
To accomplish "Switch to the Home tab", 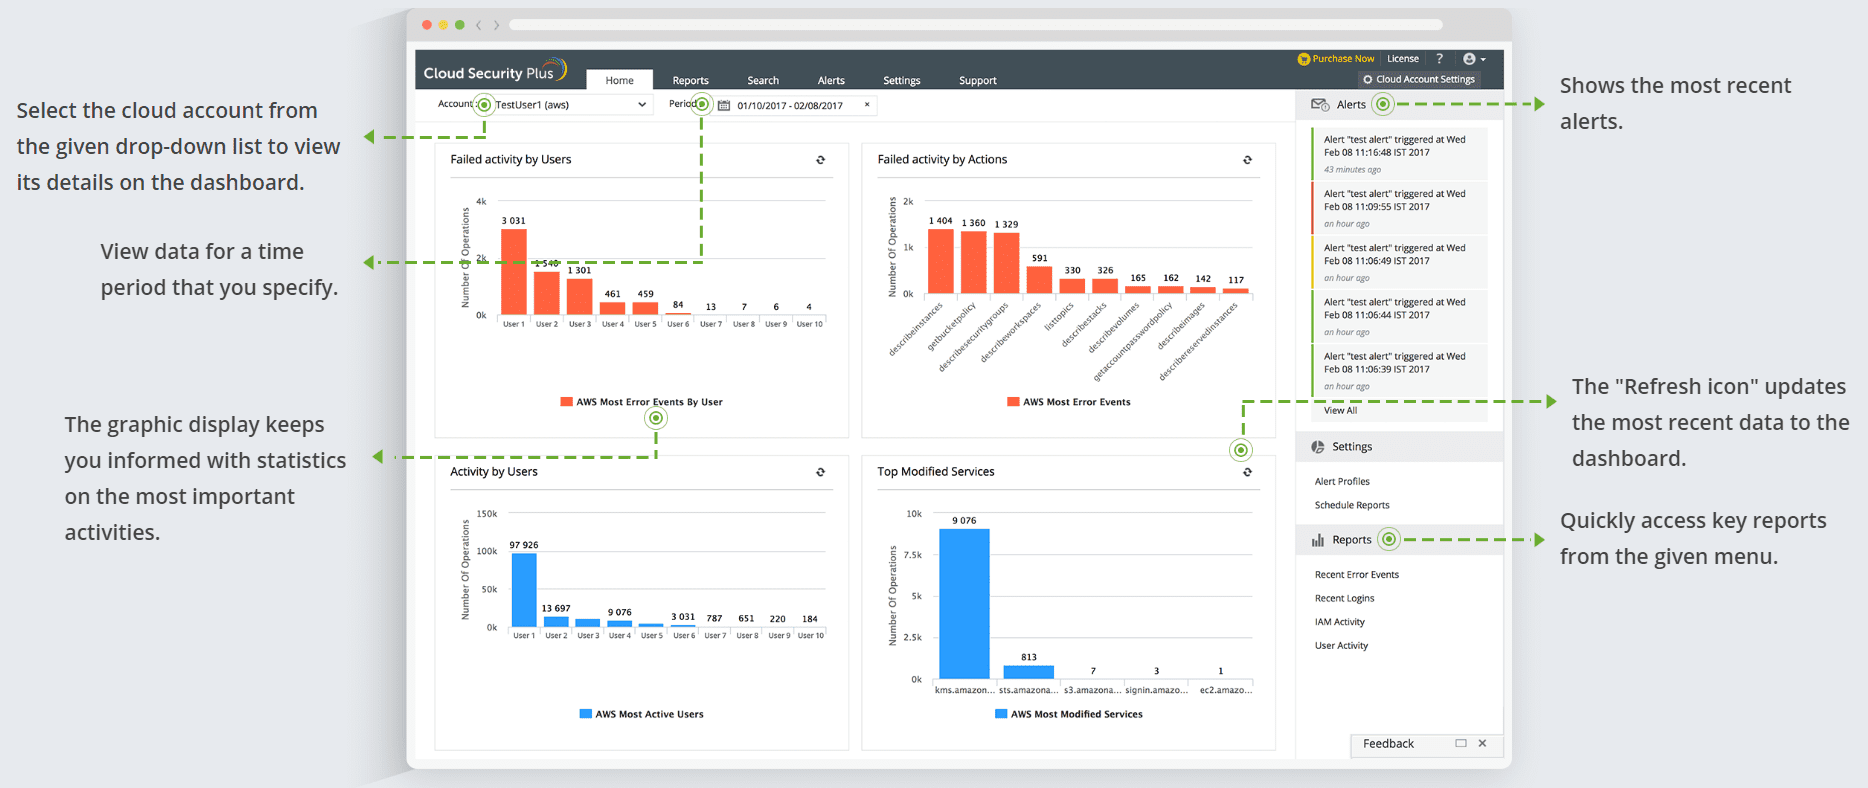I will pyautogui.click(x=619, y=80).
